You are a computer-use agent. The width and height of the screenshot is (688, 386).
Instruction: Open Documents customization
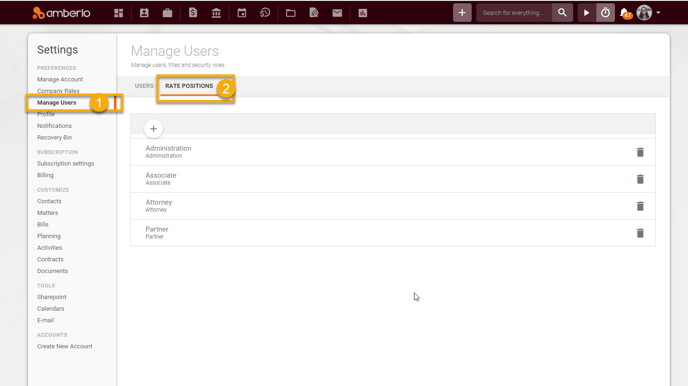point(53,271)
